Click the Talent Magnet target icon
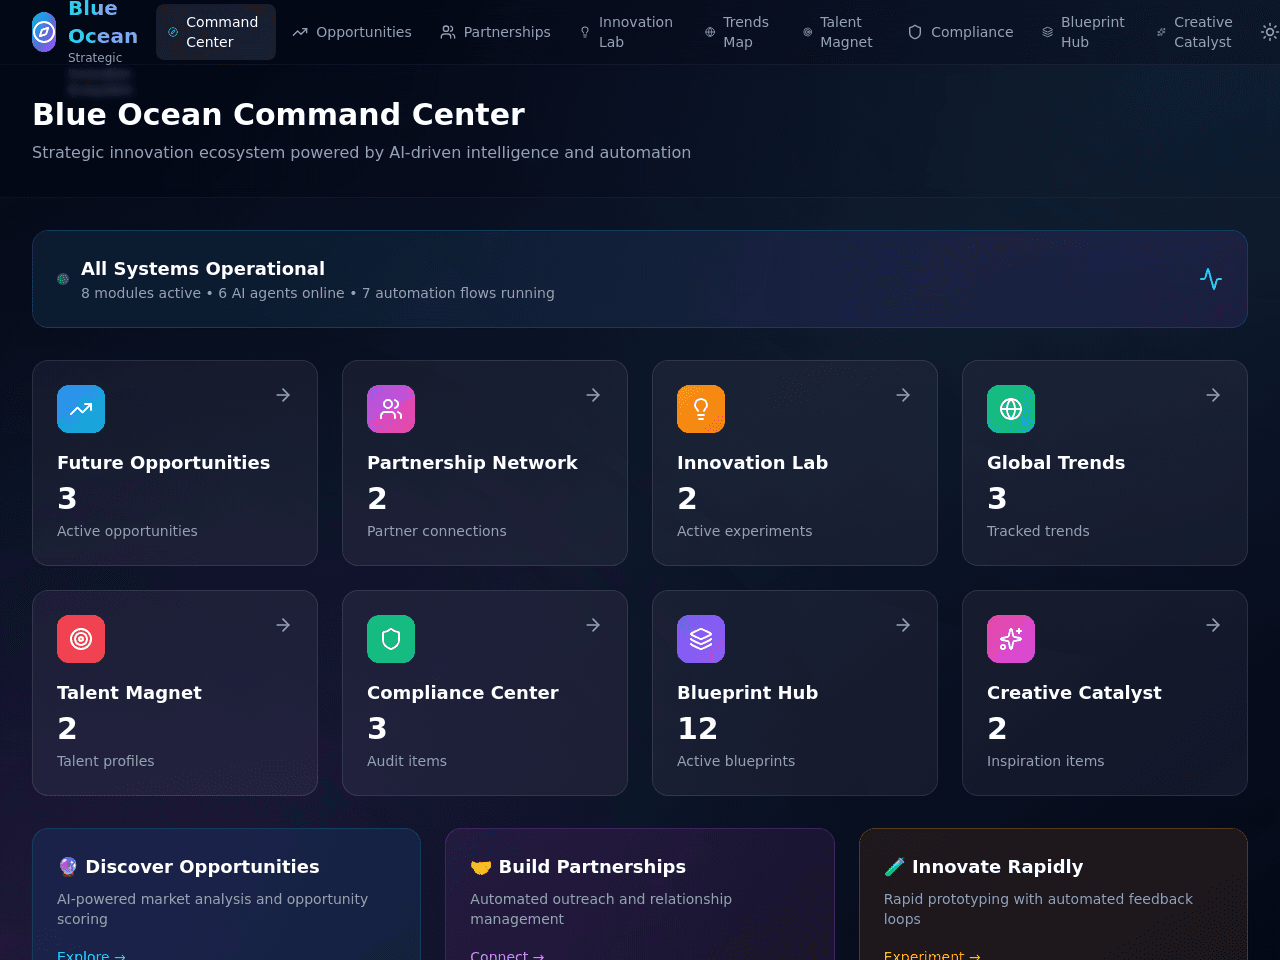Image resolution: width=1280 pixels, height=960 pixels. click(81, 639)
